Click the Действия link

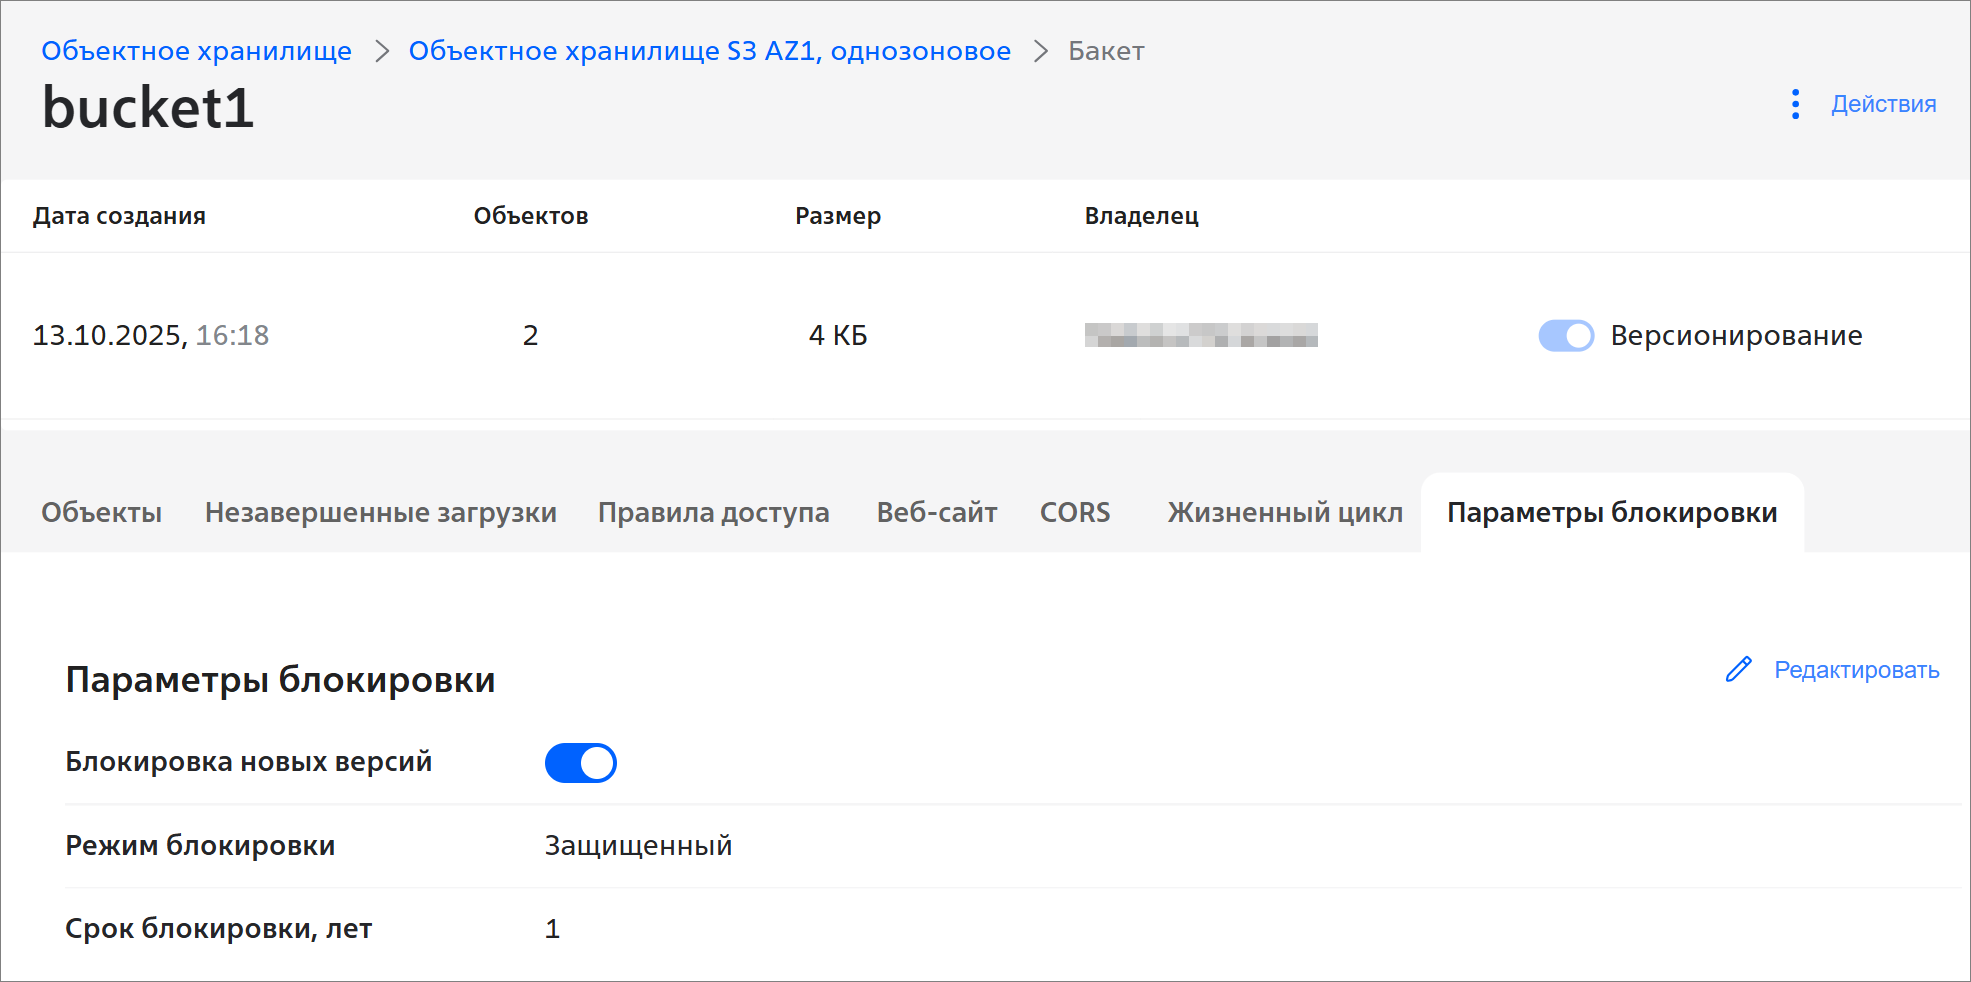[1883, 104]
